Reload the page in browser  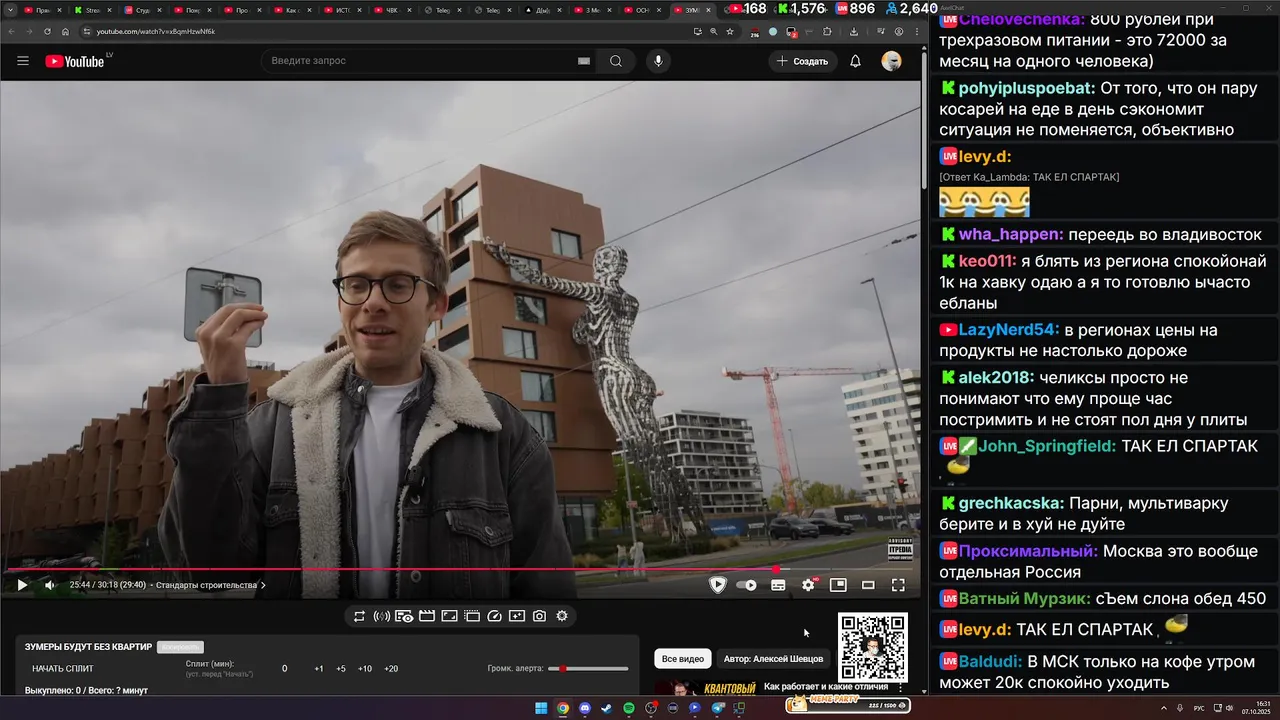coord(47,31)
